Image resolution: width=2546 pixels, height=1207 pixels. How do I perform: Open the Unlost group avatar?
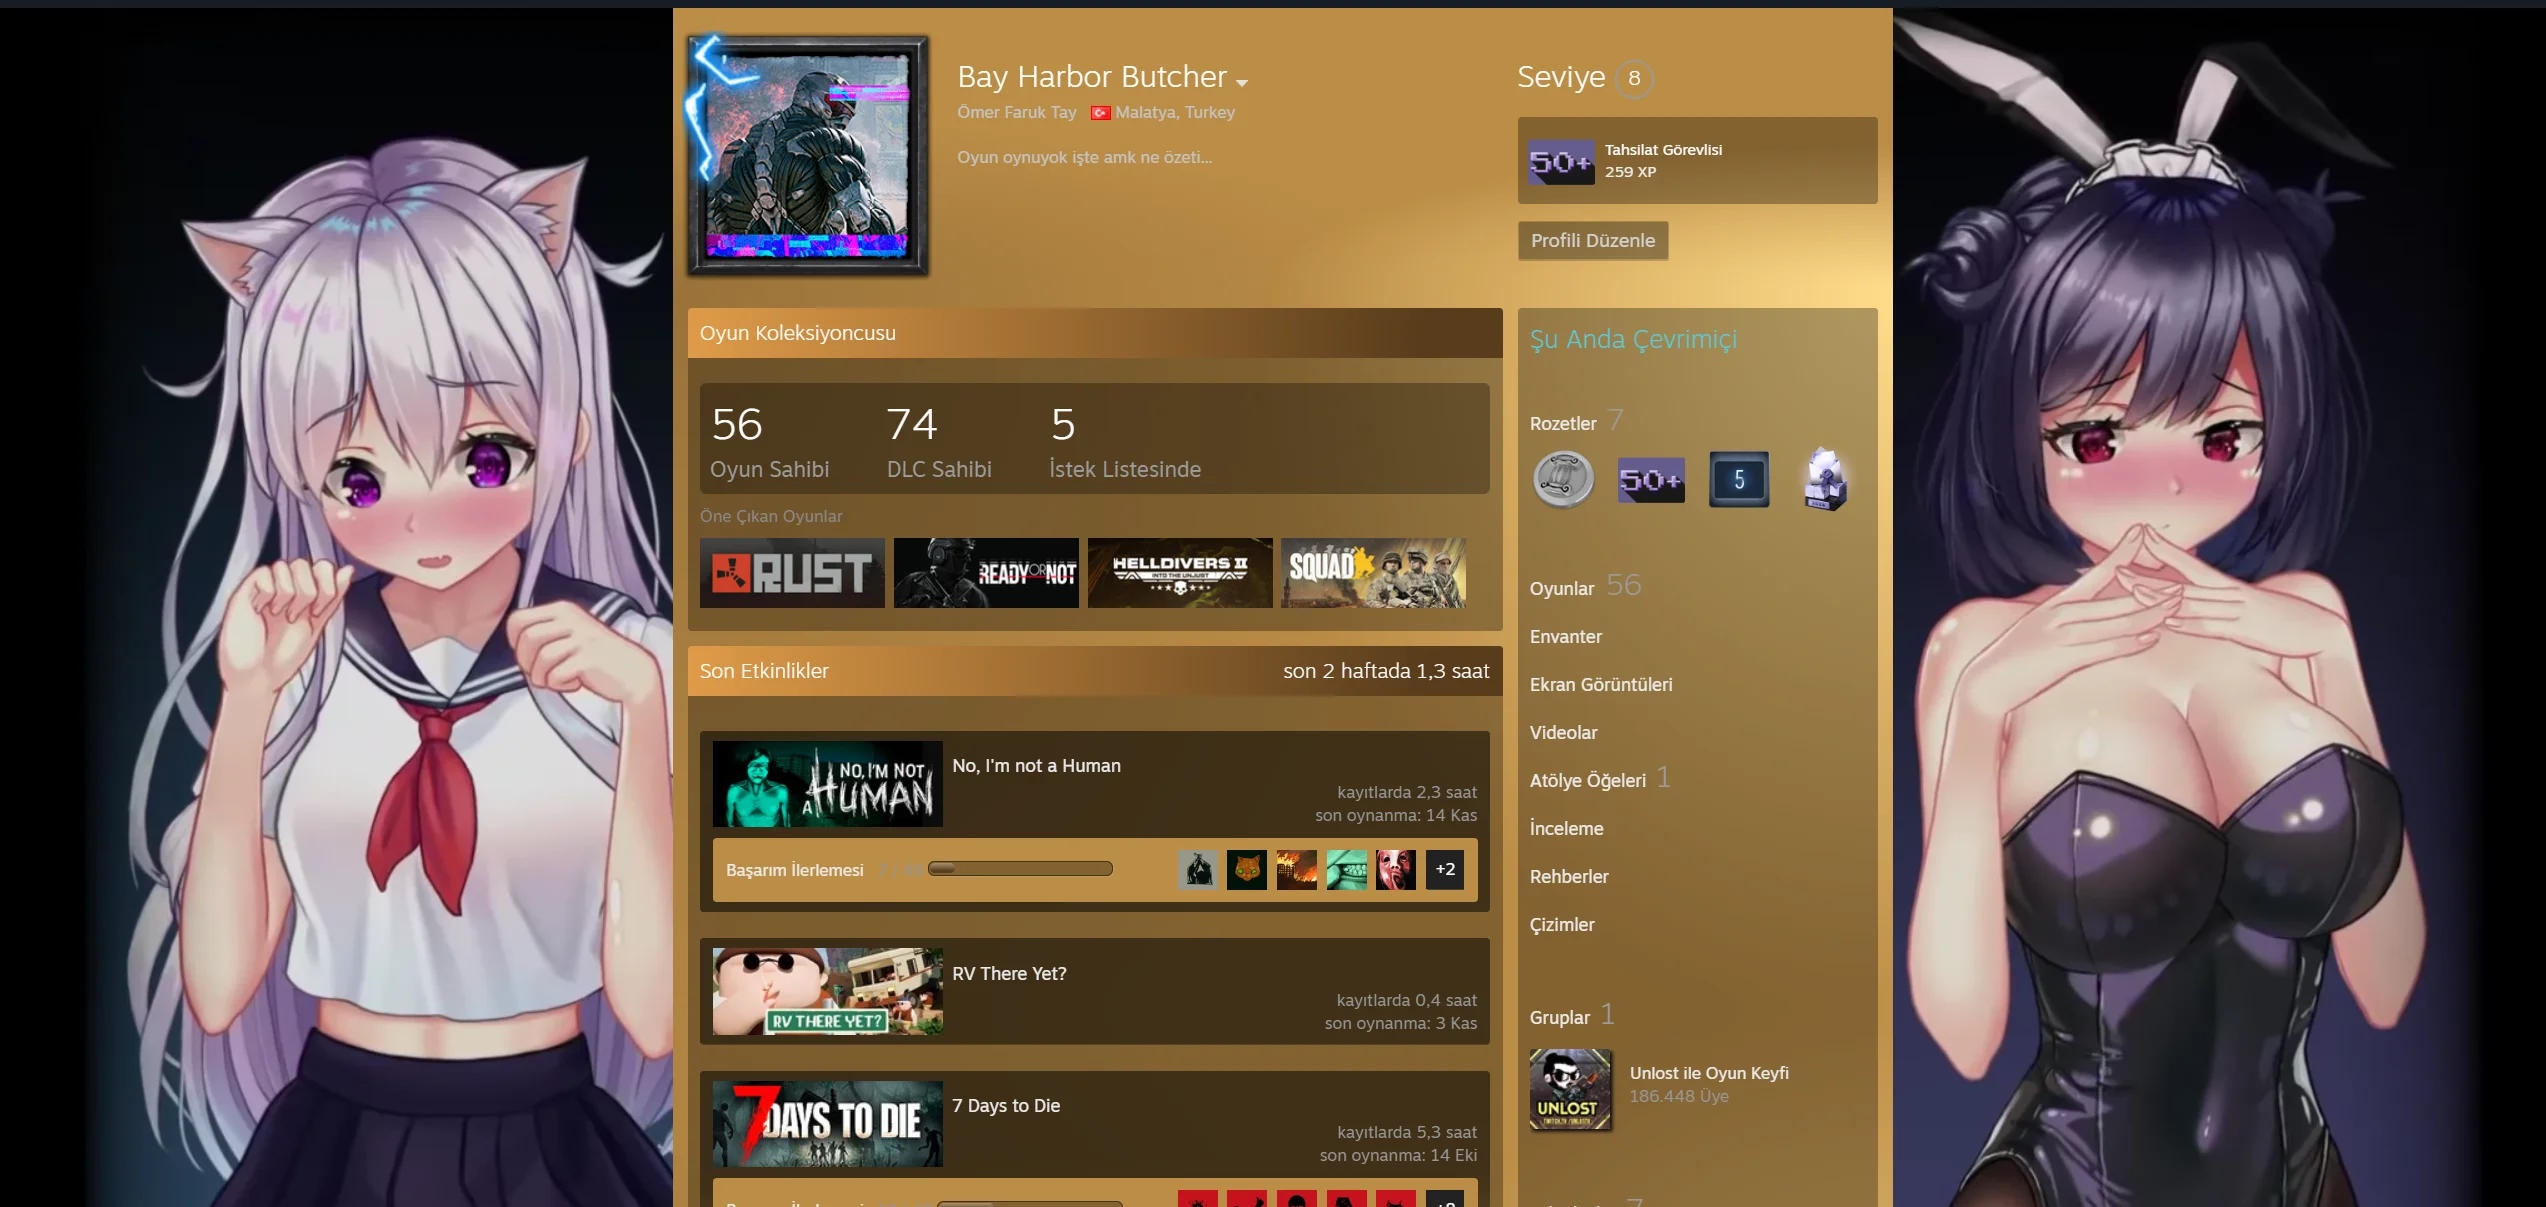[x=1570, y=1089]
